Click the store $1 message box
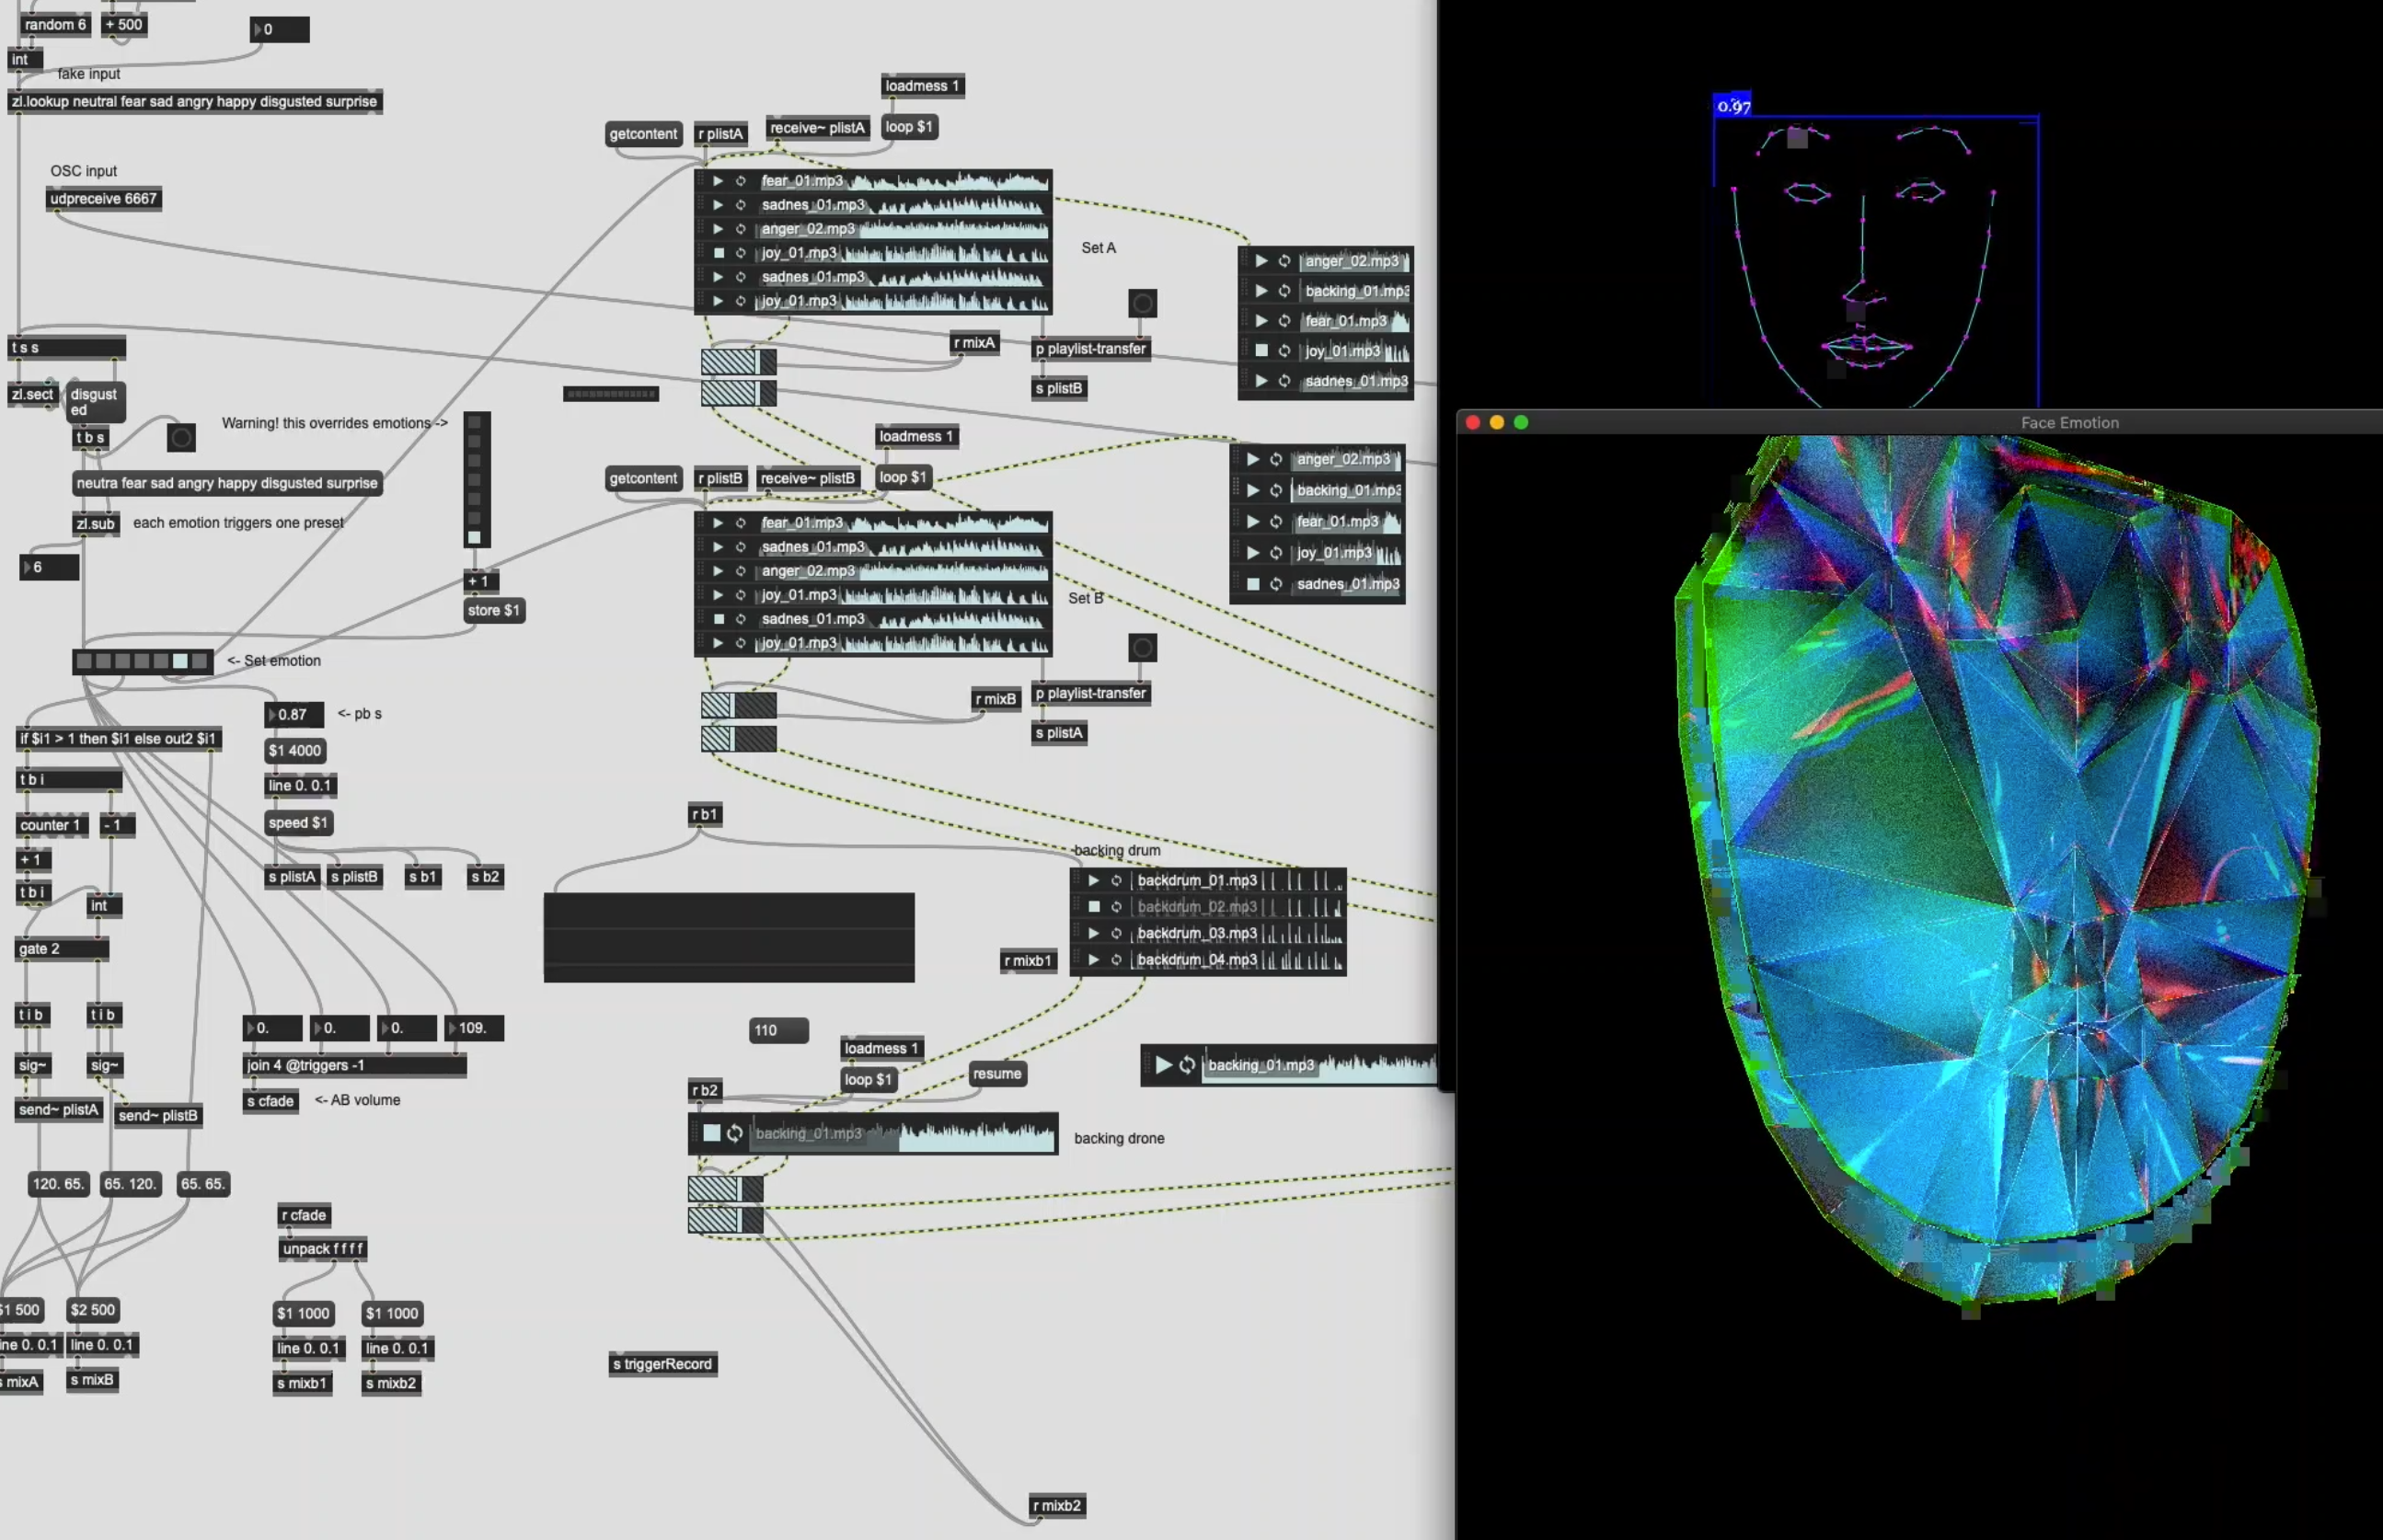The image size is (2383, 1540). pos(494,610)
